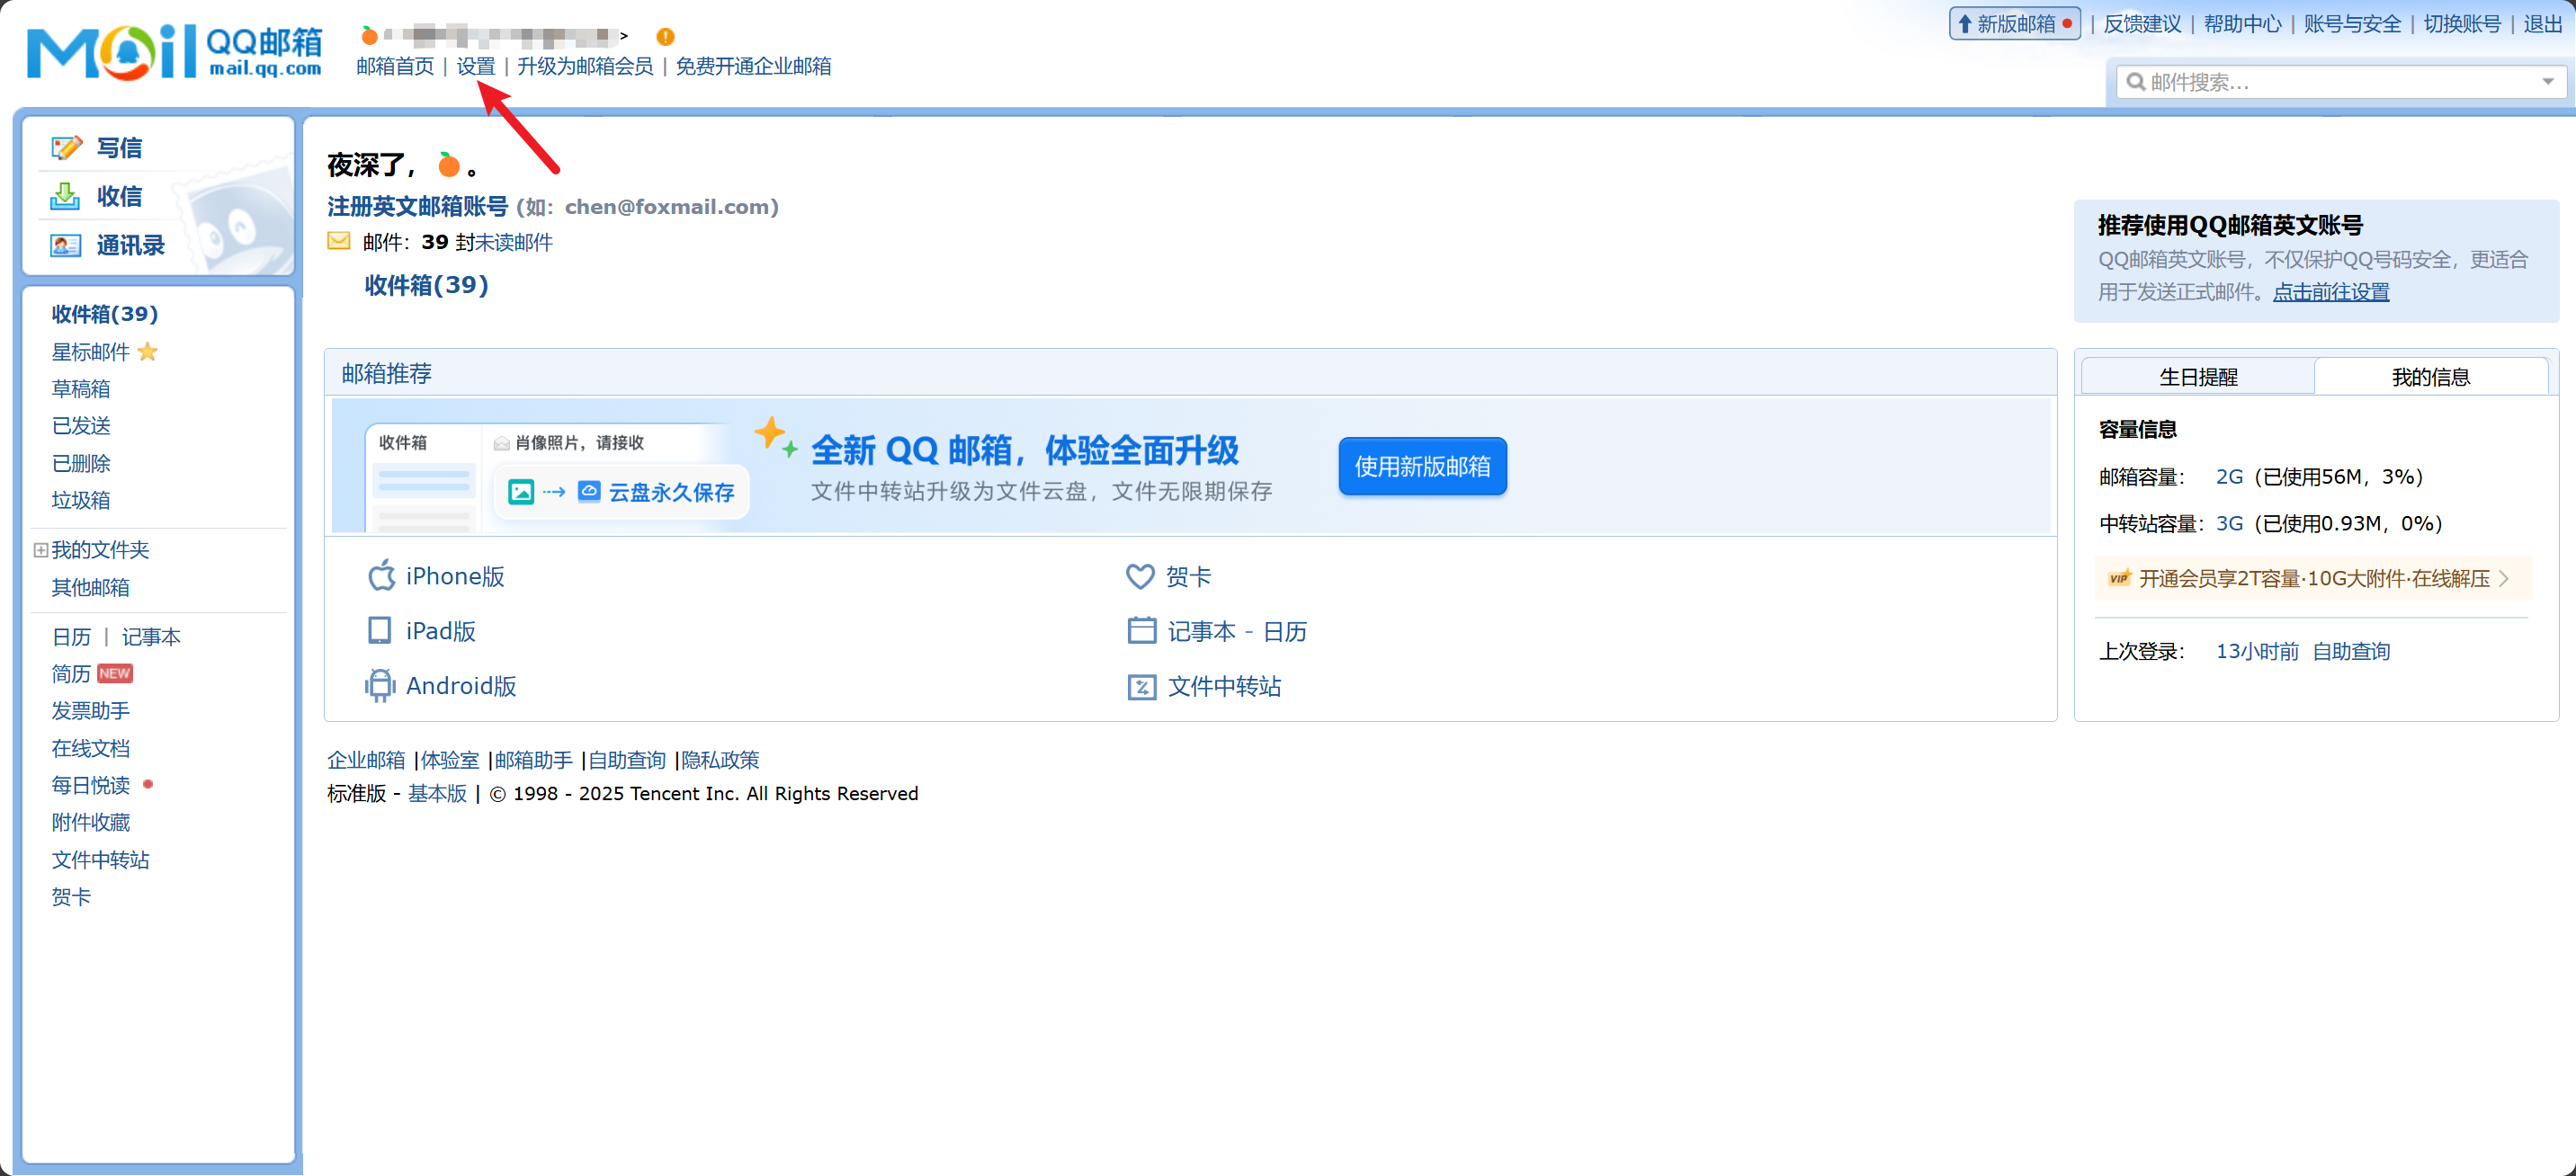Viewport: 2576px width, 1176px height.
Task: Click the Apple icon for iPhone version
Action: point(381,576)
